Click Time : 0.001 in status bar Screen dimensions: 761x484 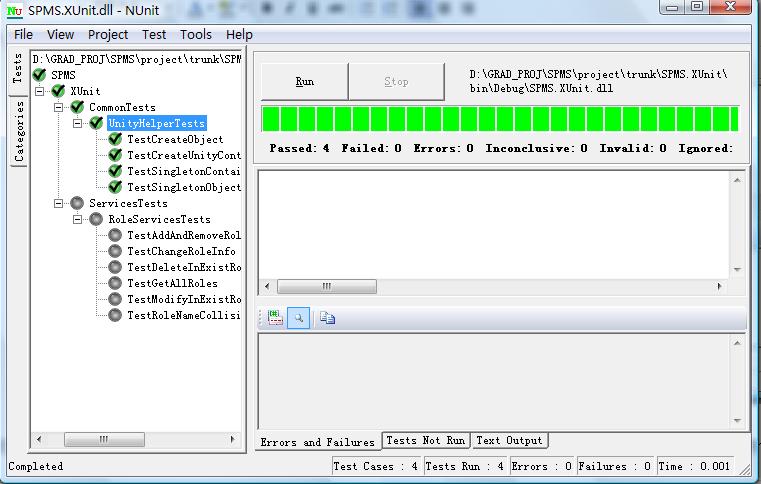[694, 466]
